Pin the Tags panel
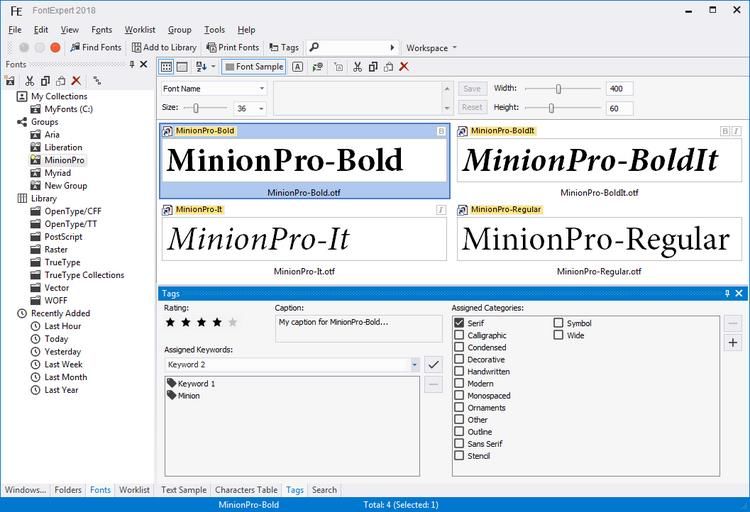This screenshot has width=750, height=512. tap(727, 293)
